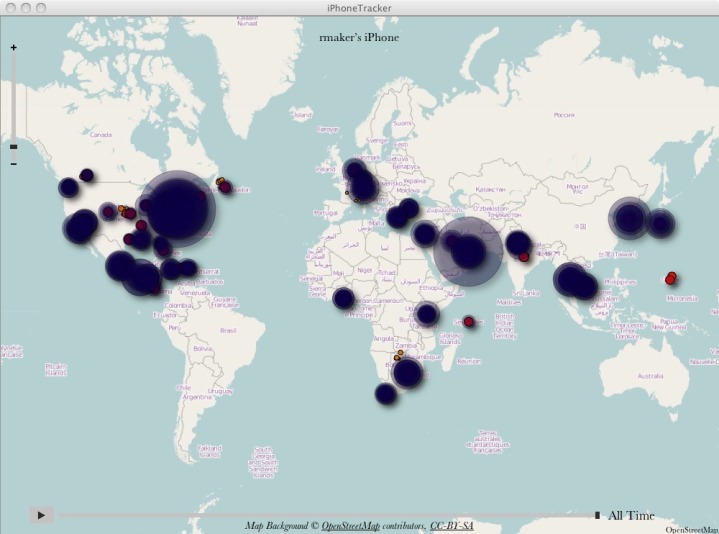Click the Angola map label
The width and height of the screenshot is (719, 534).
[x=383, y=339]
